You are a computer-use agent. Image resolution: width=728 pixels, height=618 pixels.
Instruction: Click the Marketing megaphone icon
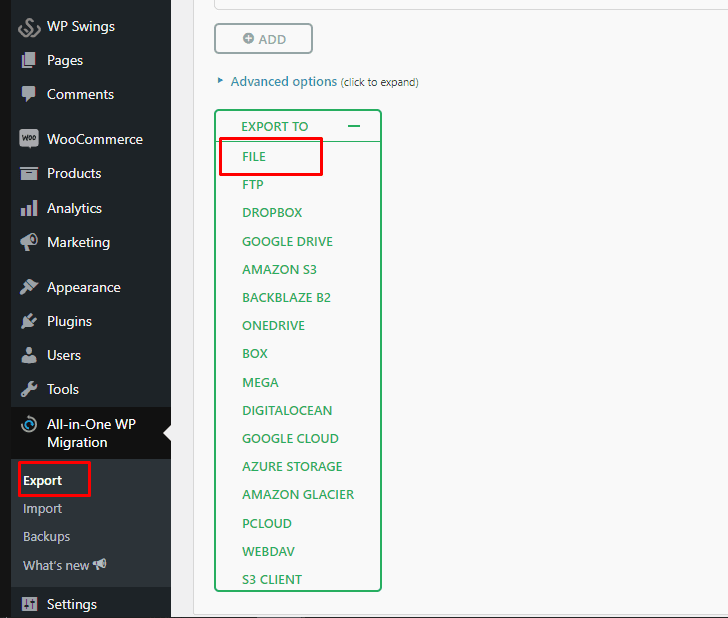(29, 242)
